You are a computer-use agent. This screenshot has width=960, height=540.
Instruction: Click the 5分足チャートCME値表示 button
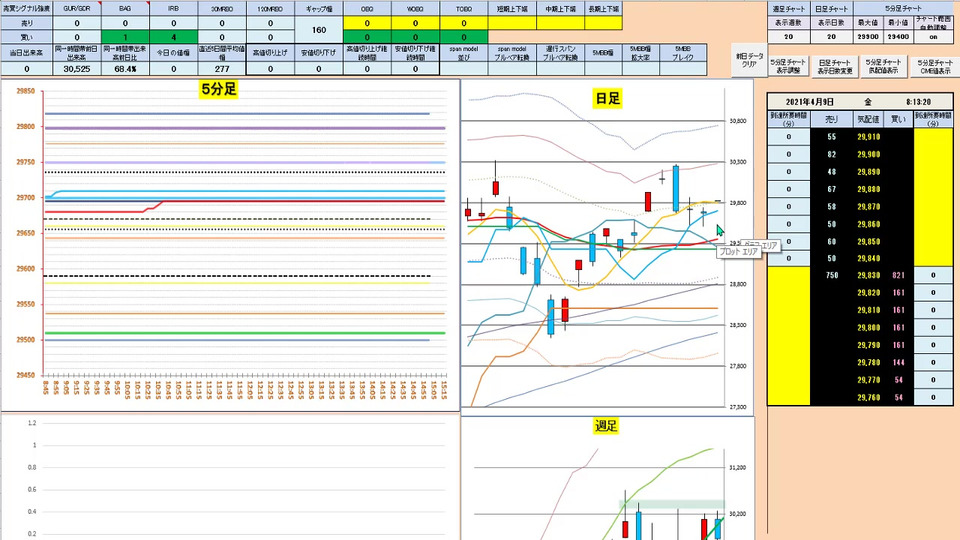(x=934, y=66)
